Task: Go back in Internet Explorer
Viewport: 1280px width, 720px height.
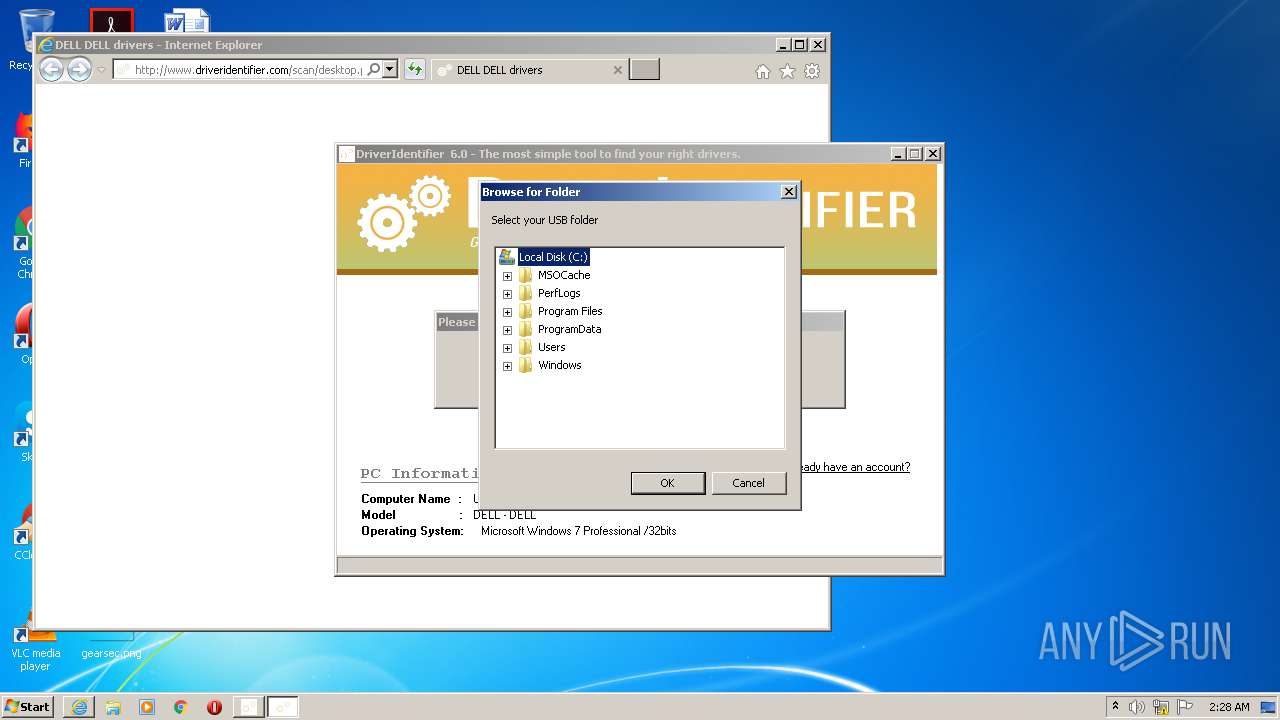Action: coord(51,69)
